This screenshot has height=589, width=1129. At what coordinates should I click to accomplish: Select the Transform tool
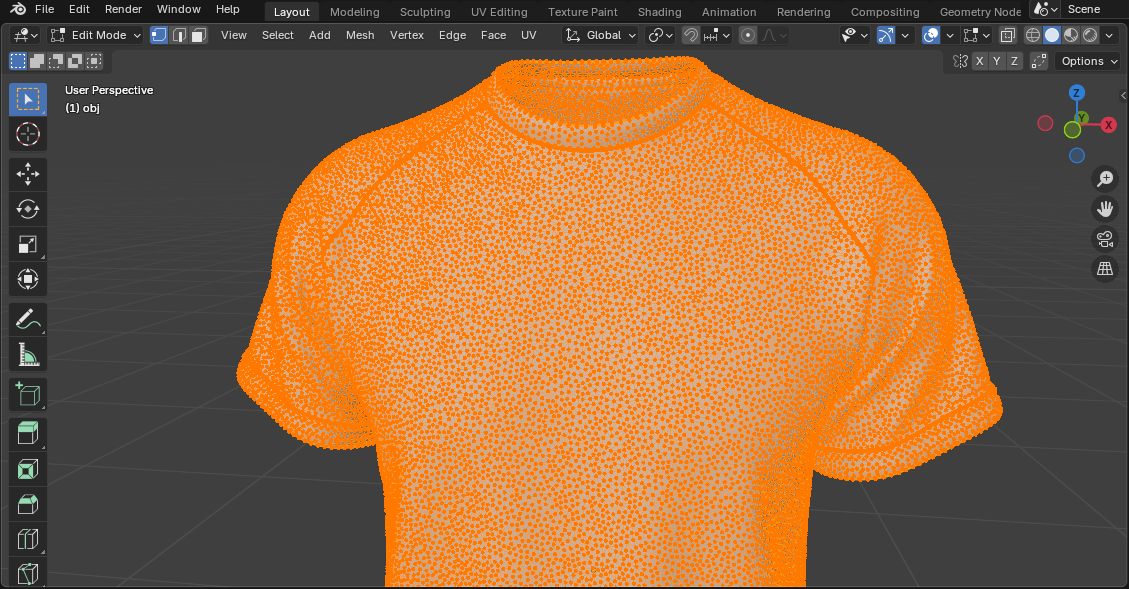(27, 279)
